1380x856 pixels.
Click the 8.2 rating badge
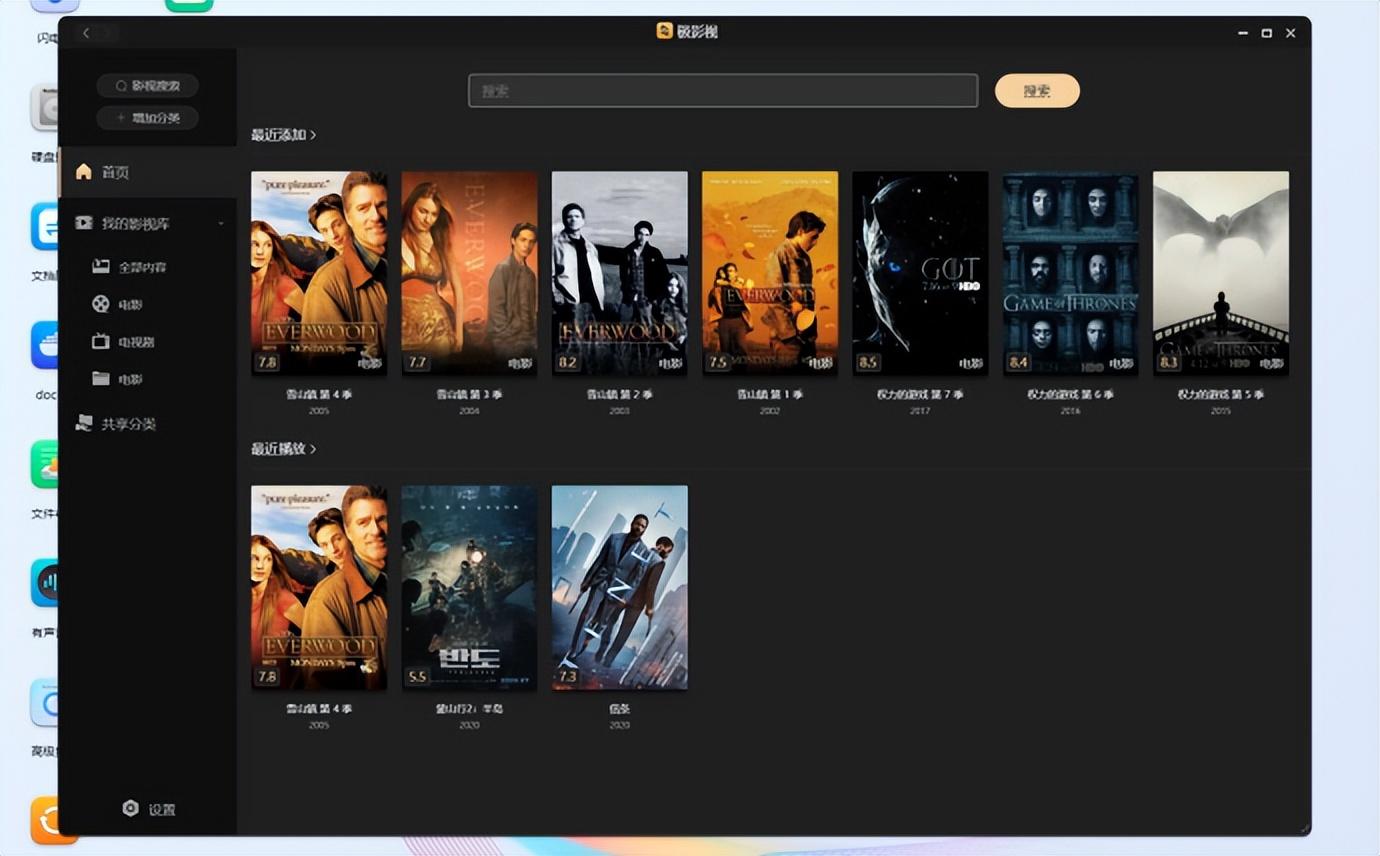click(568, 362)
